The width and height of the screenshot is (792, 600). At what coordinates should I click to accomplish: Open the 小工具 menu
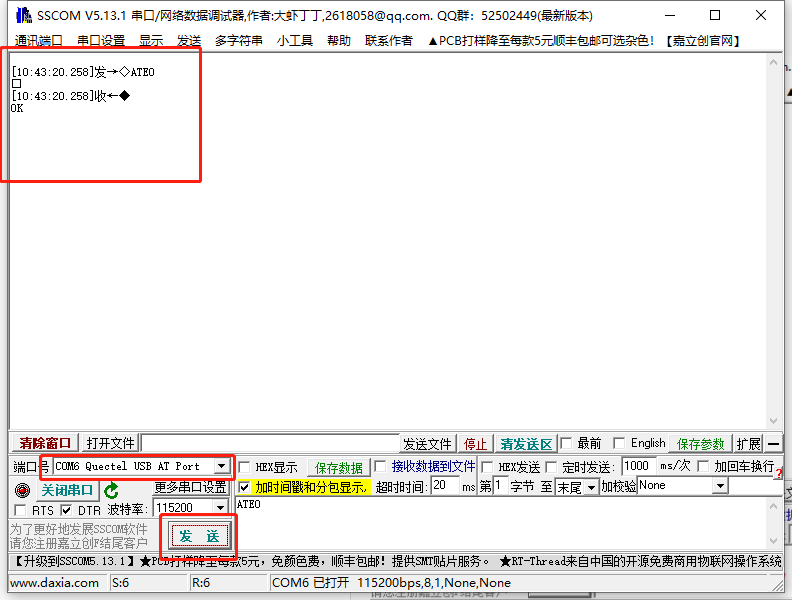click(294, 40)
